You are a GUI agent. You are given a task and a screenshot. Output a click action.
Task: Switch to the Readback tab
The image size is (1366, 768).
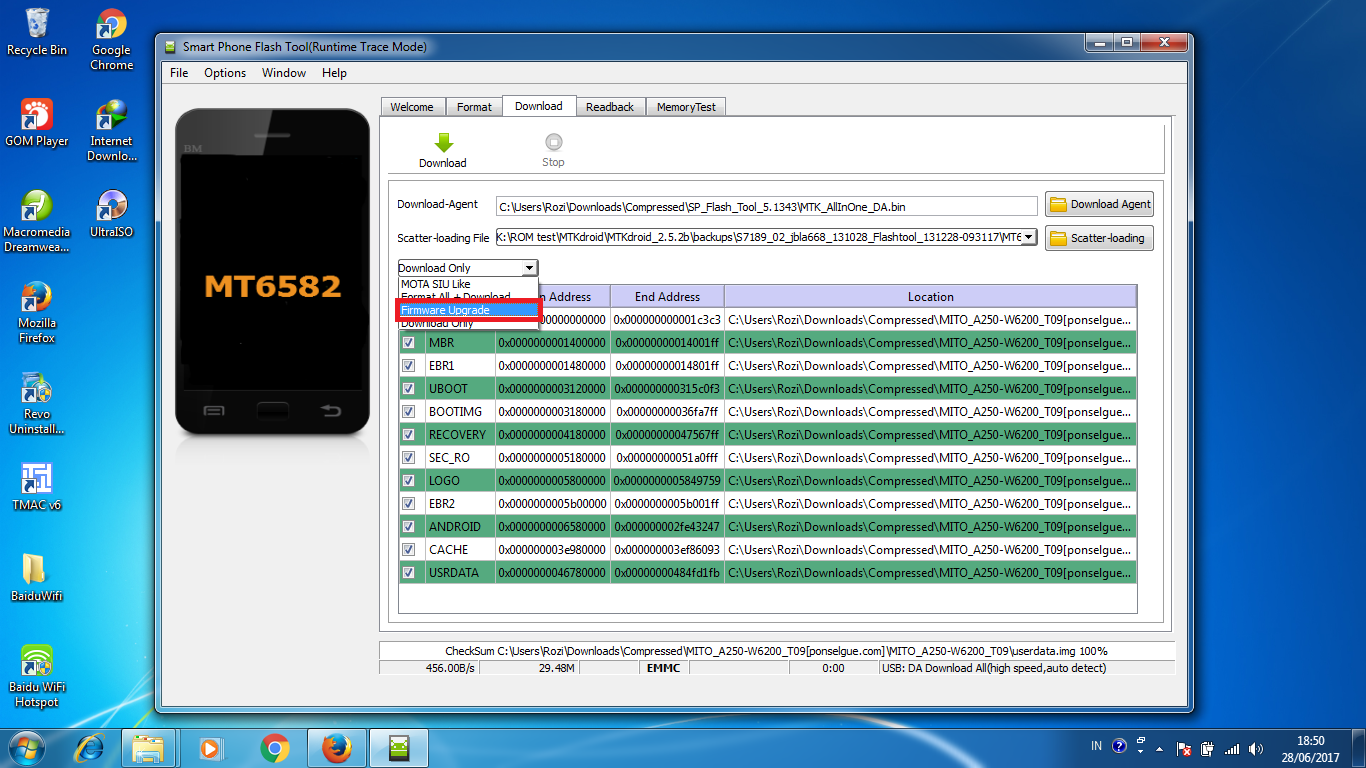tap(610, 107)
